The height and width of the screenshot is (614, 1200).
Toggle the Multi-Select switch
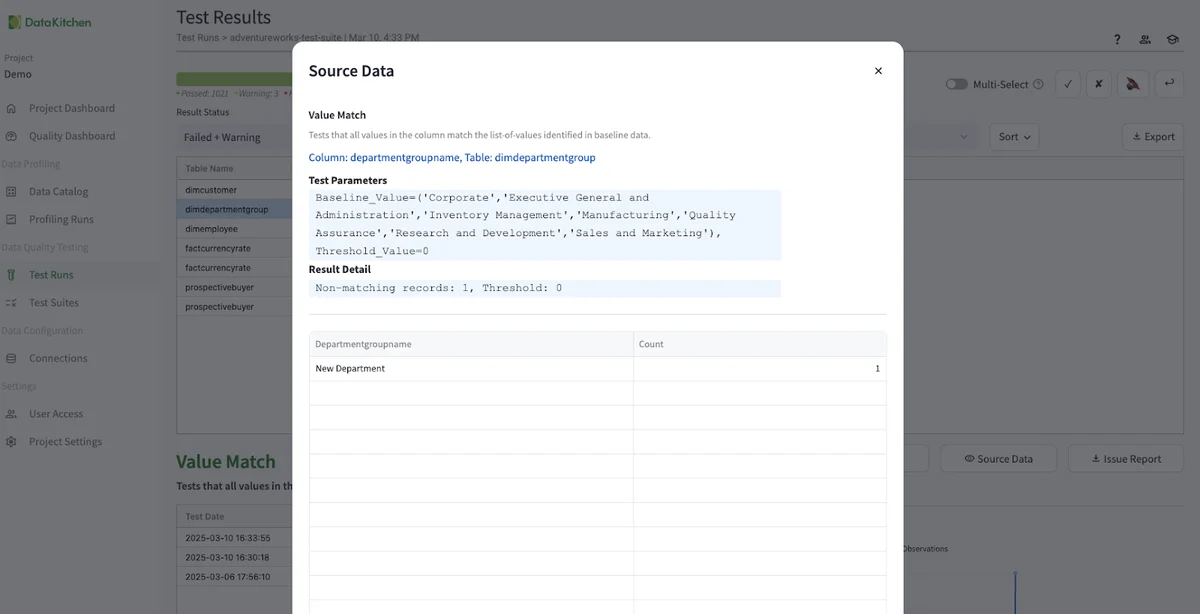click(956, 85)
